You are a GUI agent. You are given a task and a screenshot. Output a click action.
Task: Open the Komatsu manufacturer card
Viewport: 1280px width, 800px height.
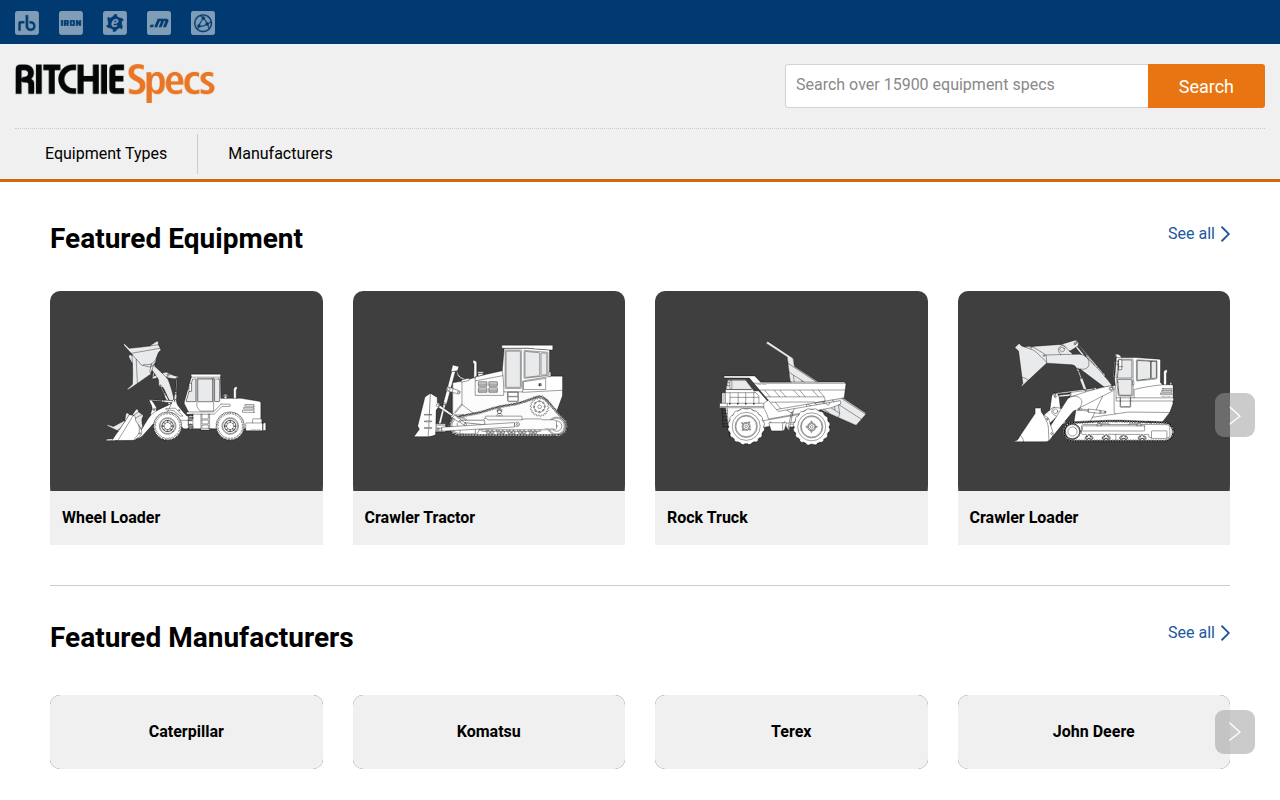pyautogui.click(x=489, y=732)
